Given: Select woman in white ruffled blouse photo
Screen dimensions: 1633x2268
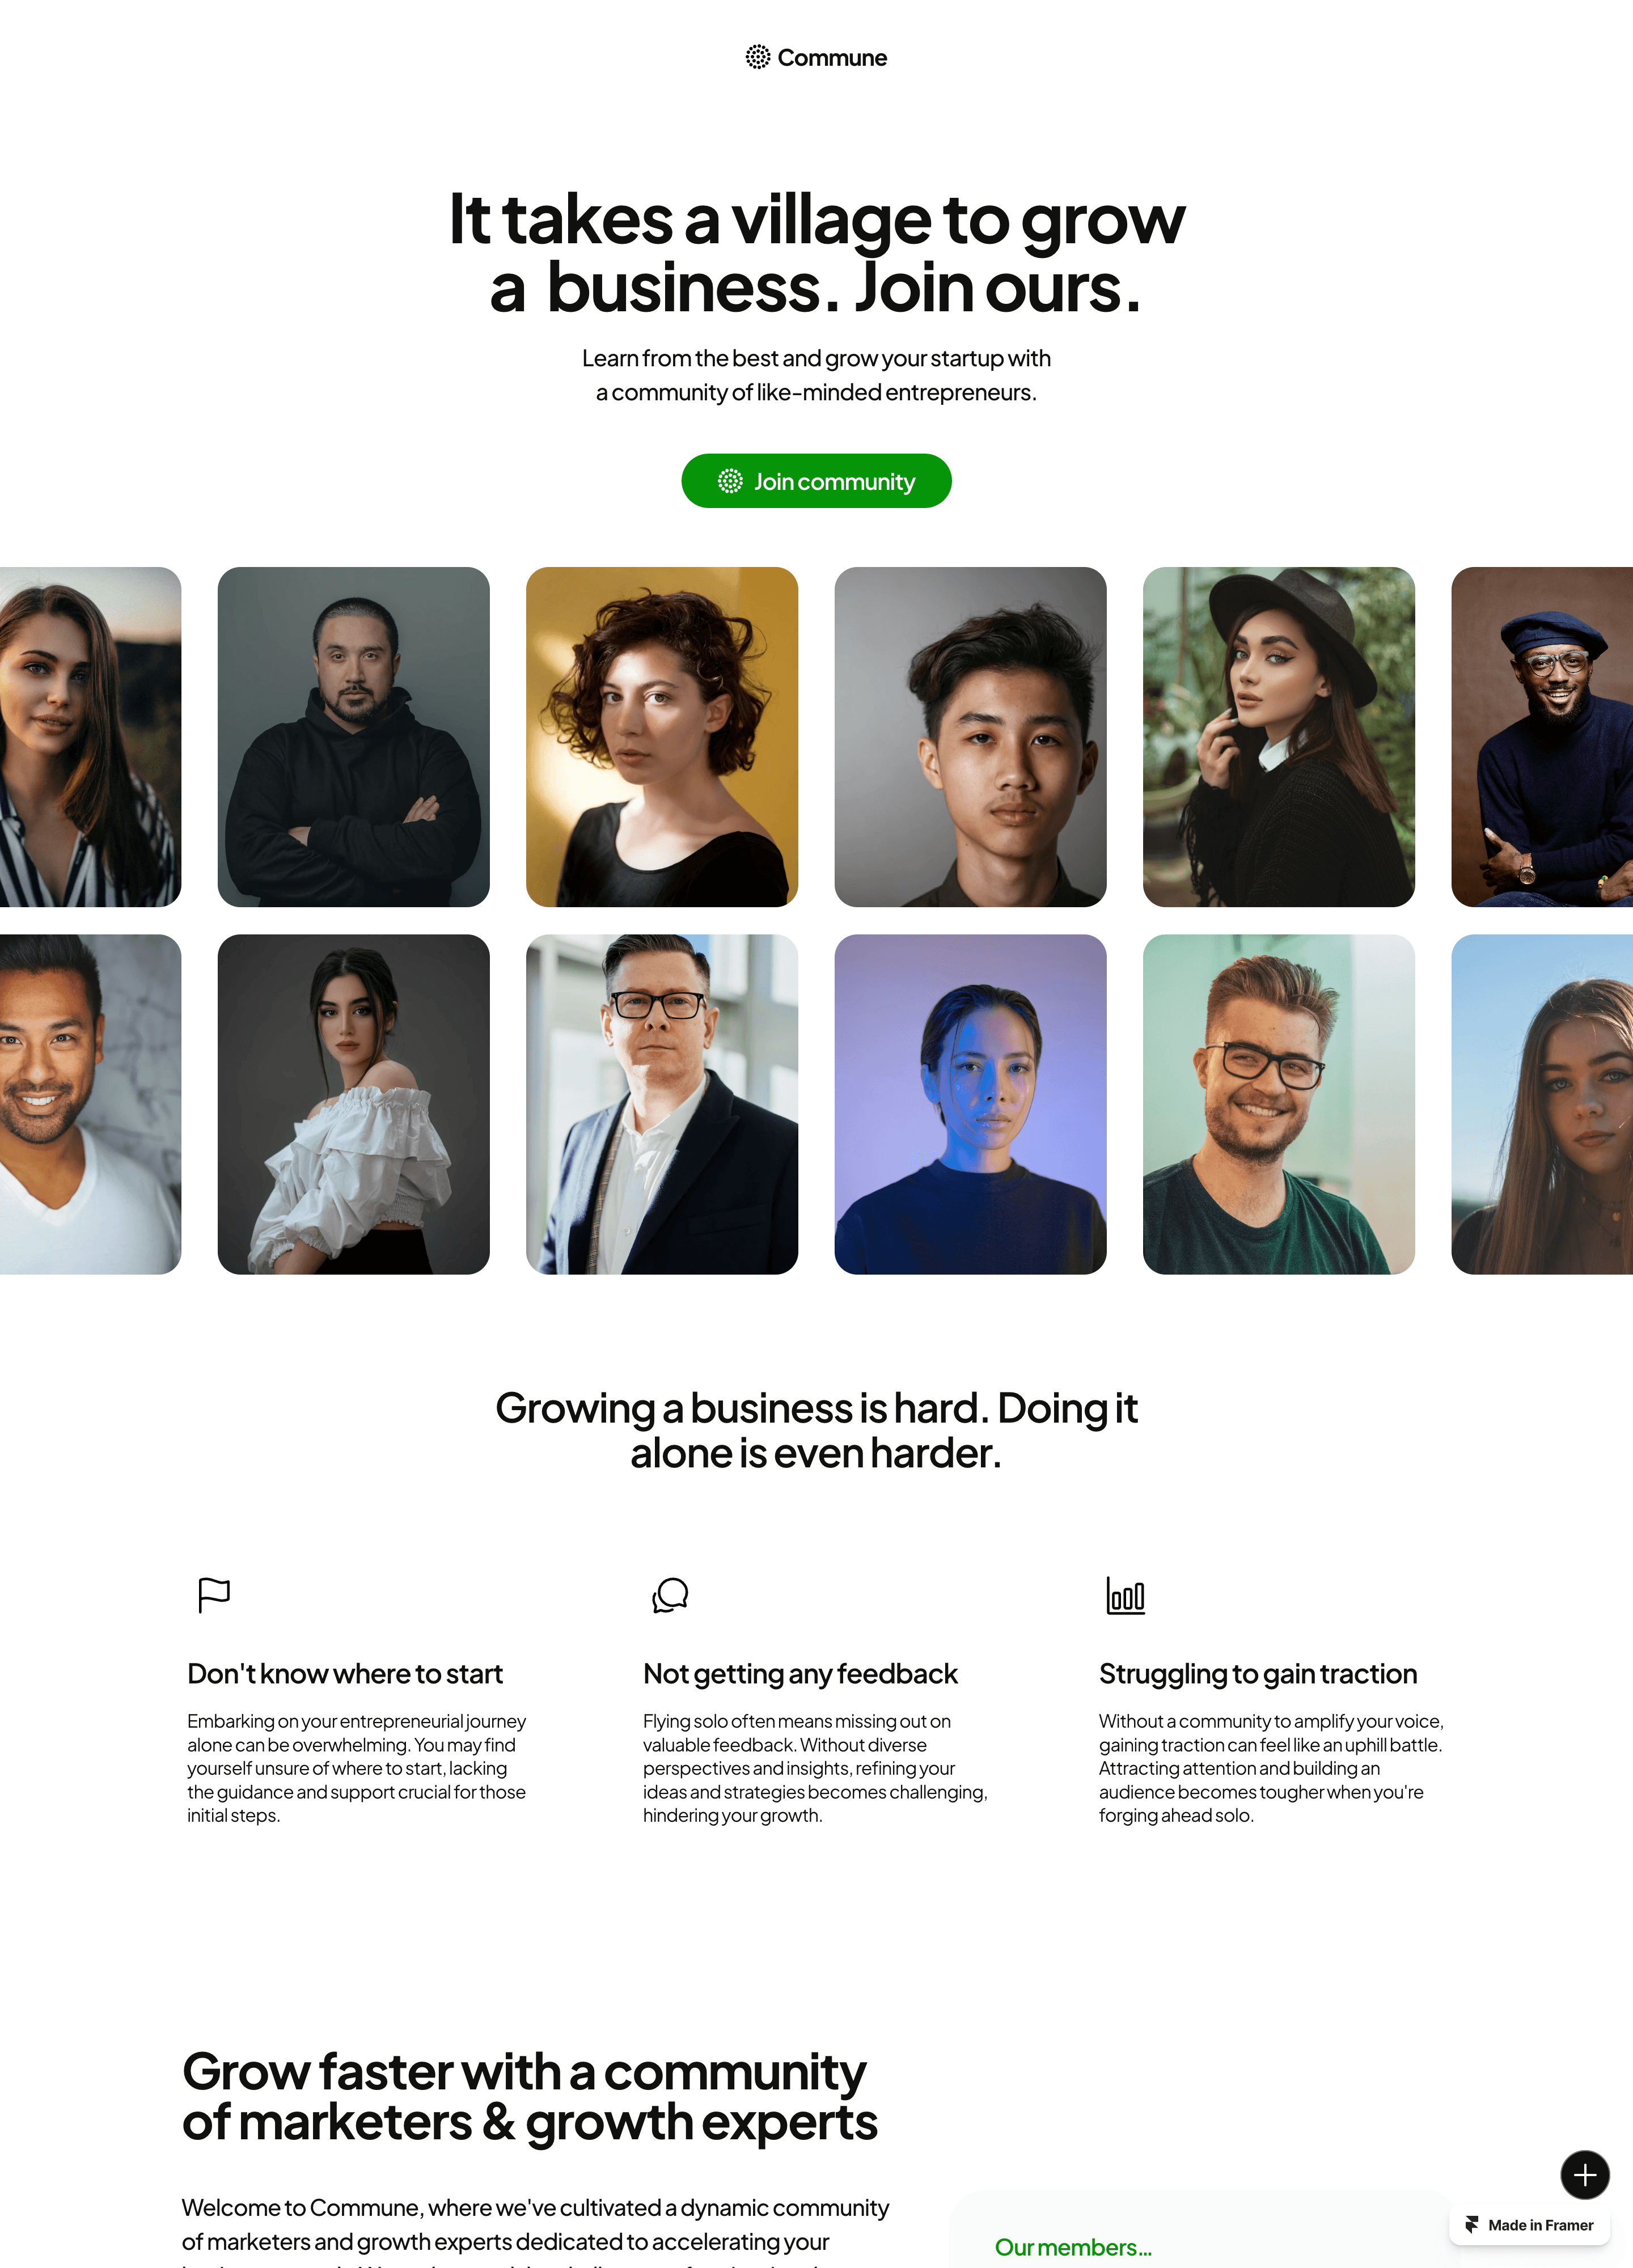Looking at the screenshot, I should [354, 1104].
